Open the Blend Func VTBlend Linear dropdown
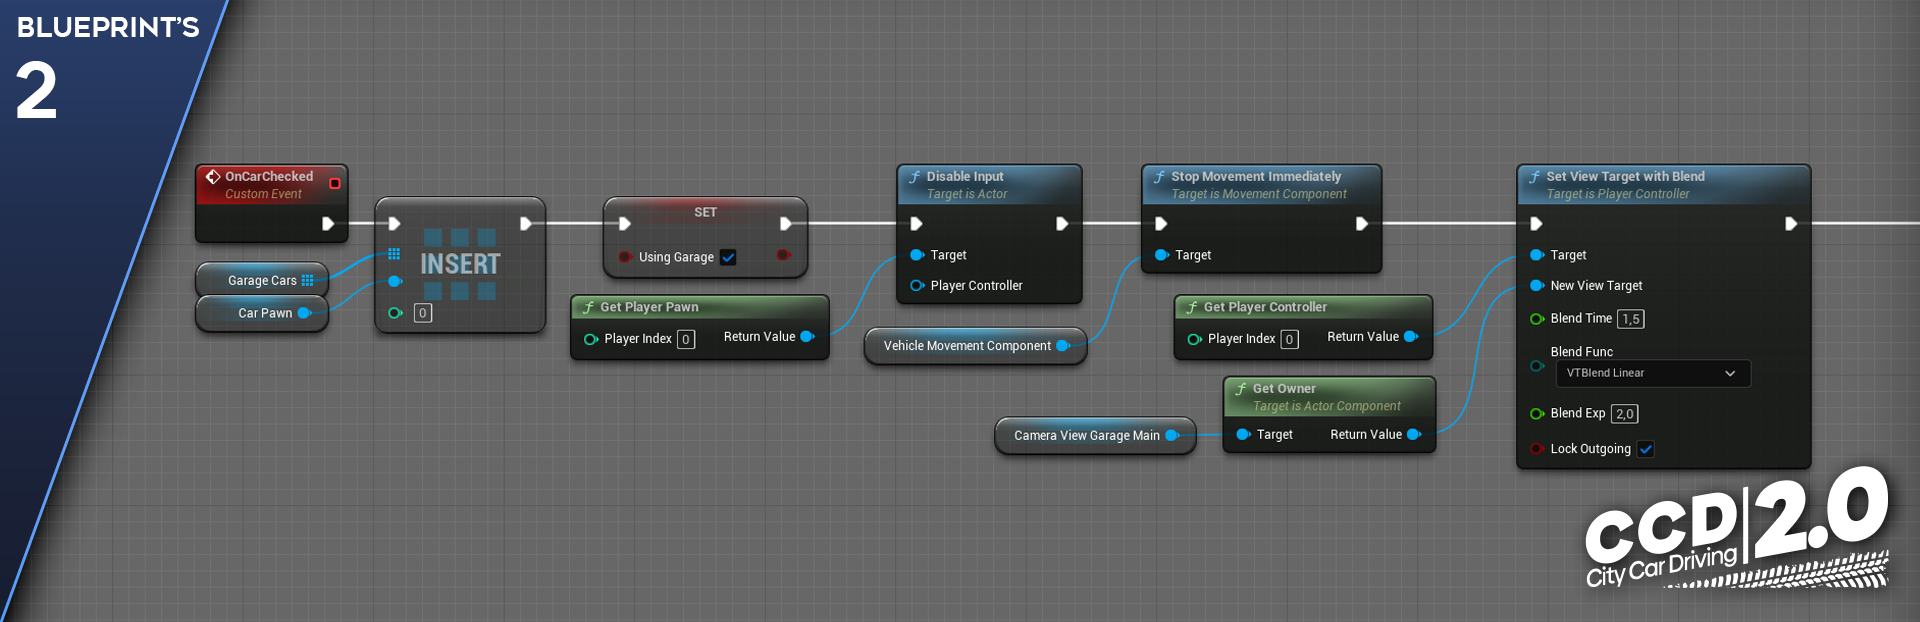The image size is (1920, 622). click(1652, 373)
